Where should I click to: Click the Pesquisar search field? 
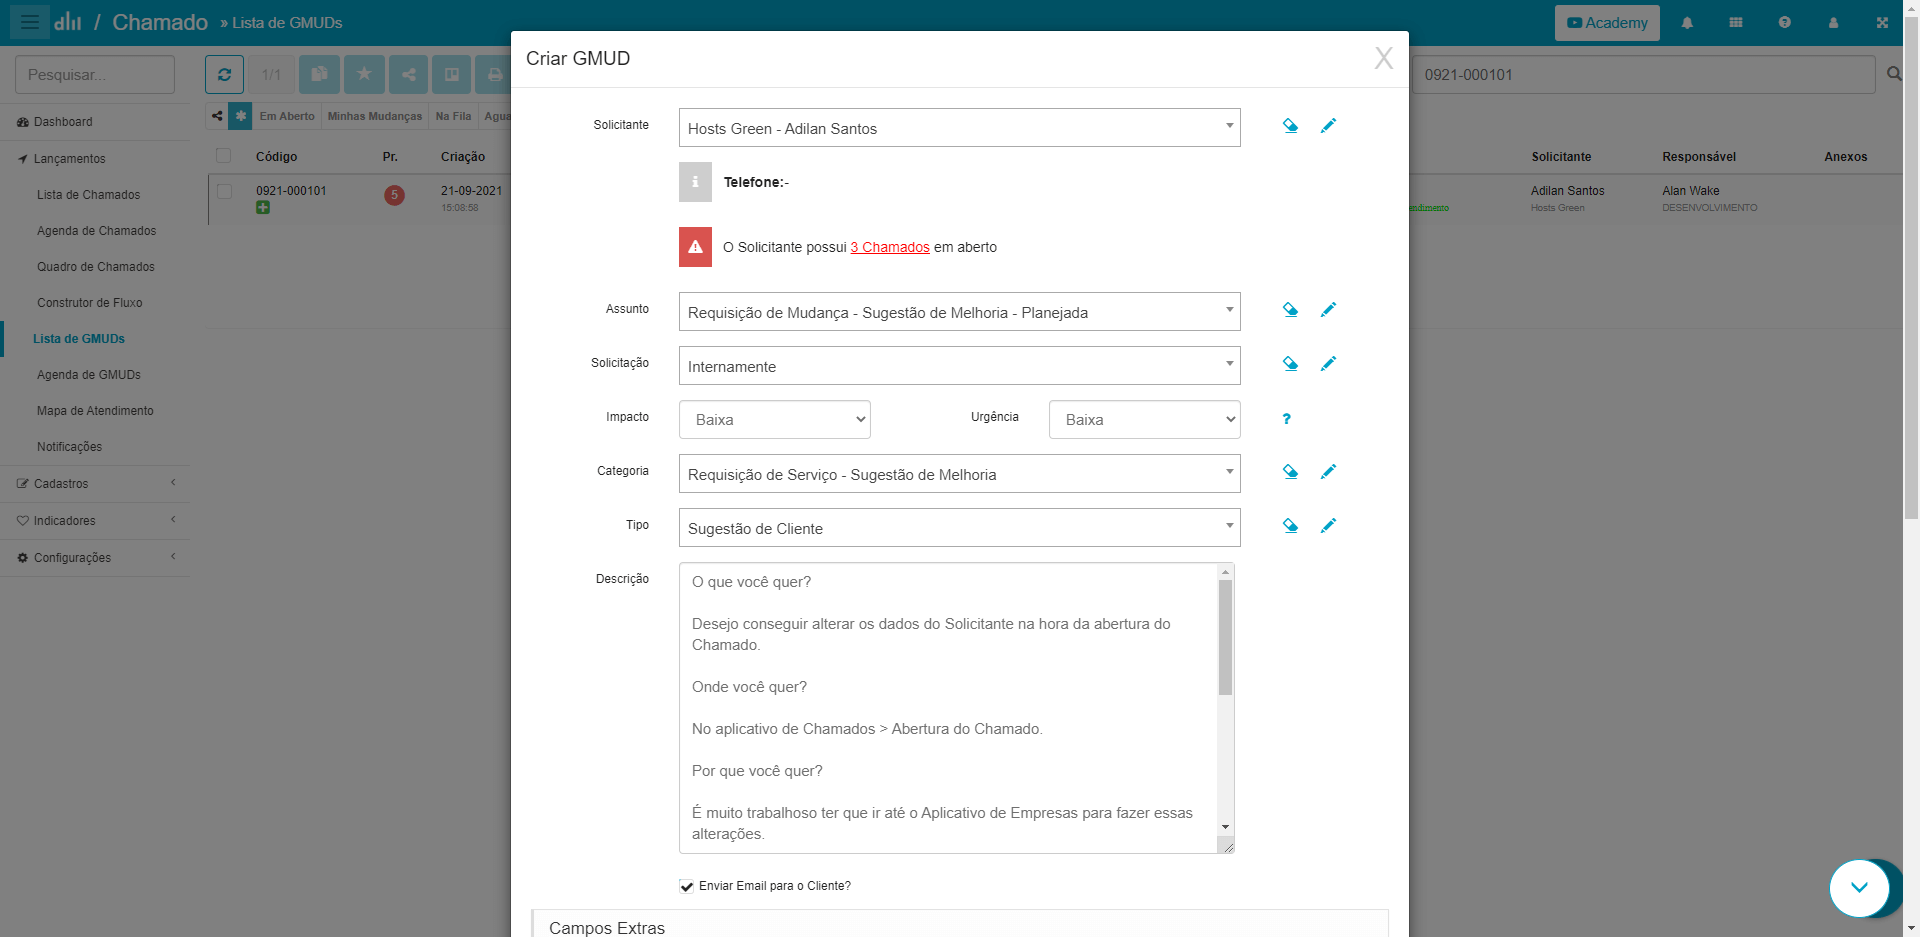95,75
